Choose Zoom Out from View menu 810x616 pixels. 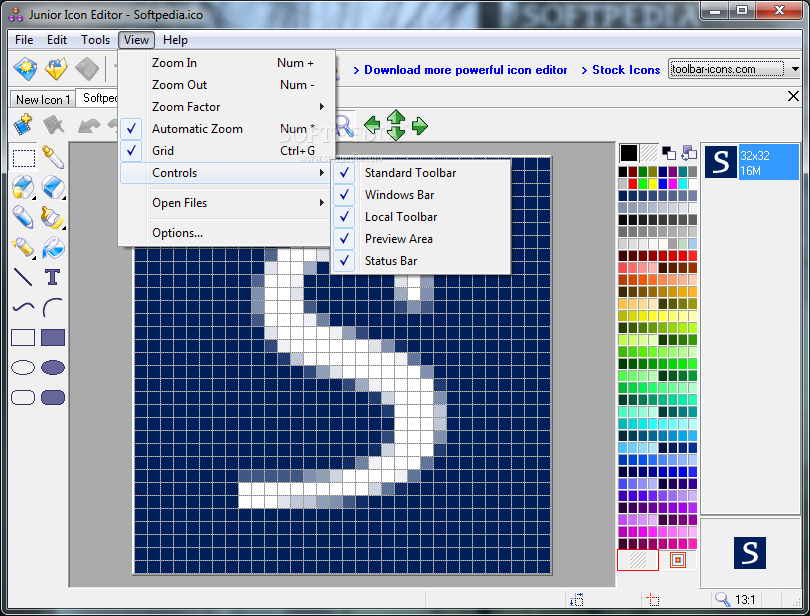[x=223, y=85]
